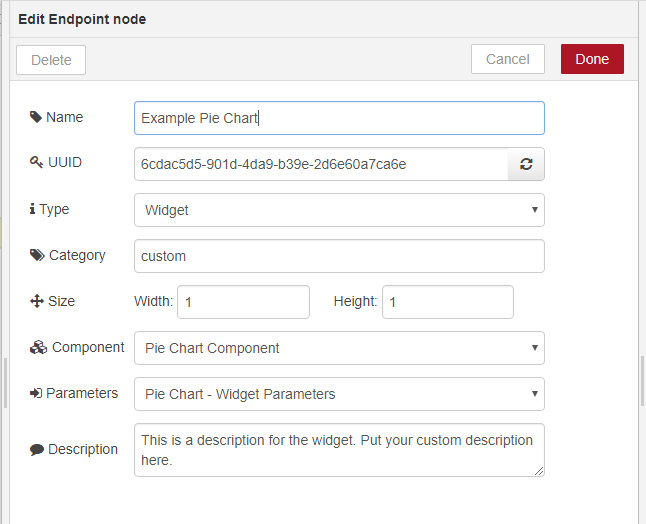This screenshot has height=524, width=646.
Task: Cancel editing the Endpoint node
Action: pos(508,59)
